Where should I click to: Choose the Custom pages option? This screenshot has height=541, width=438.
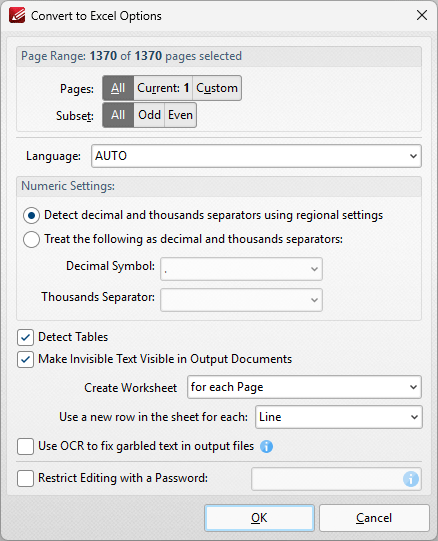217,88
